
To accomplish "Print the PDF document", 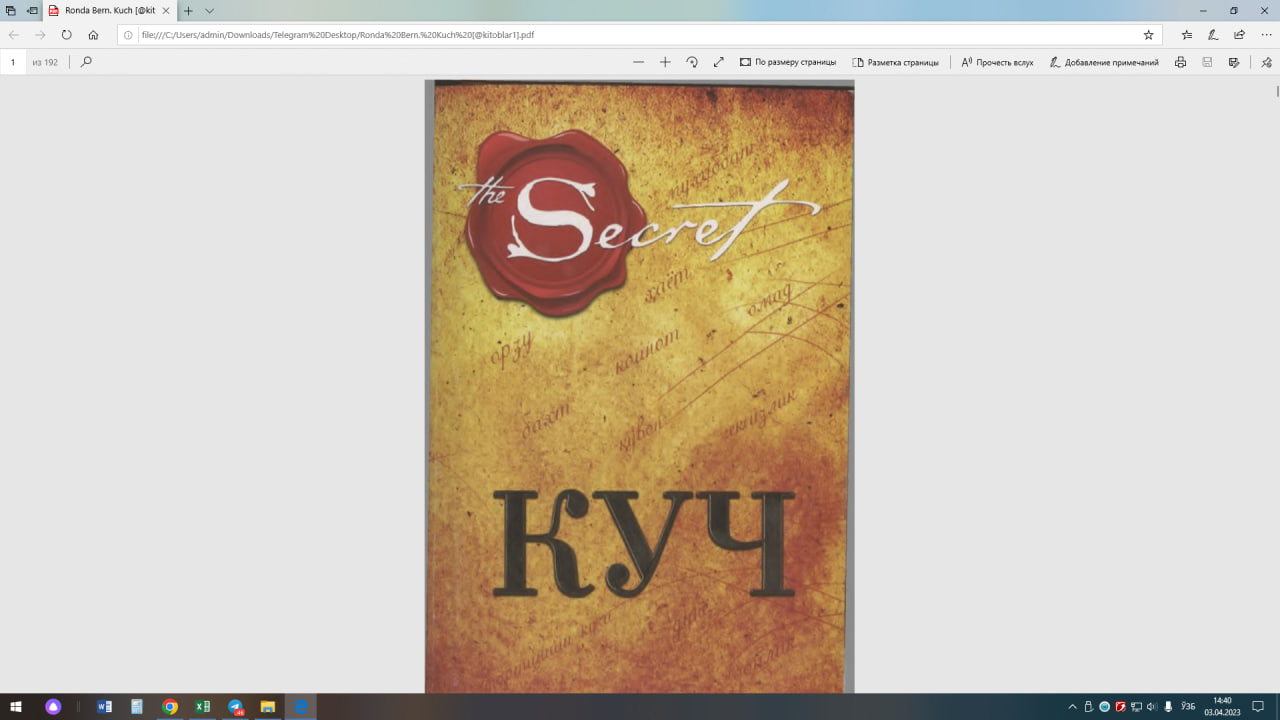I will point(1181,62).
